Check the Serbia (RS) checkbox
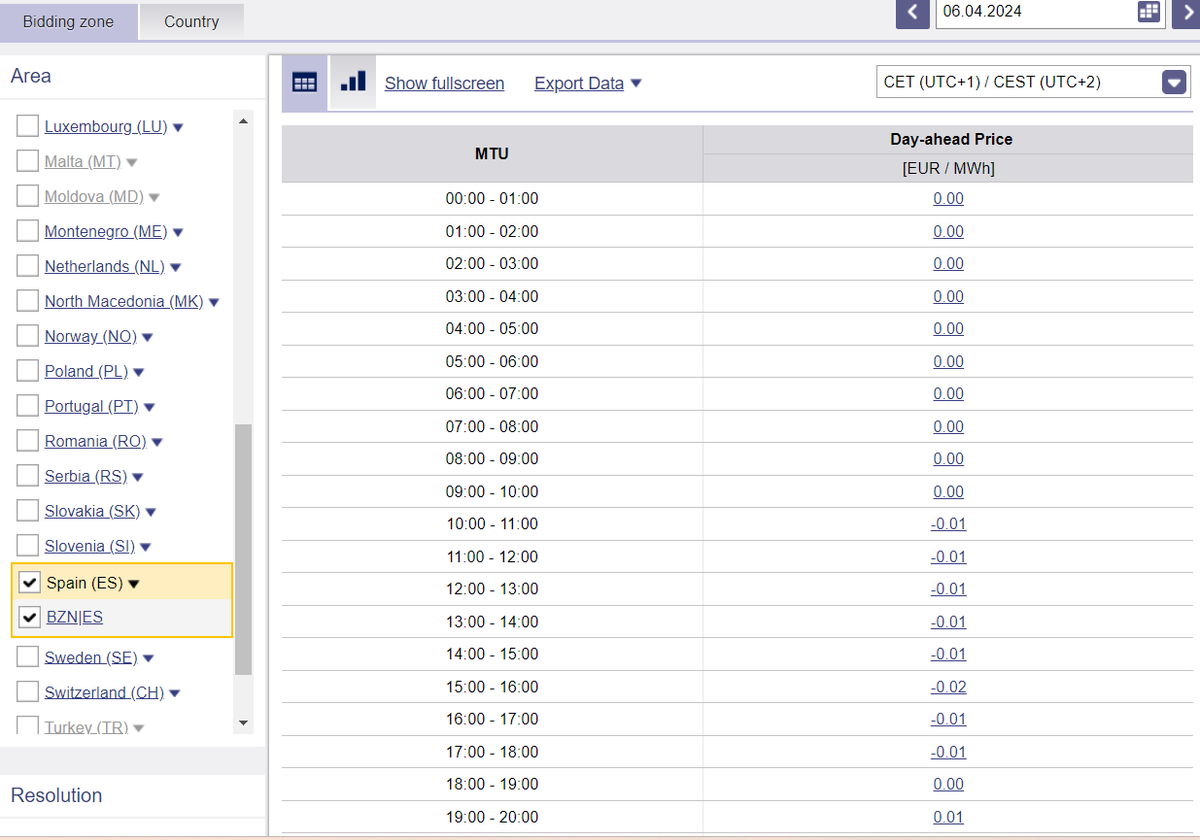1200x840 pixels. tap(28, 476)
